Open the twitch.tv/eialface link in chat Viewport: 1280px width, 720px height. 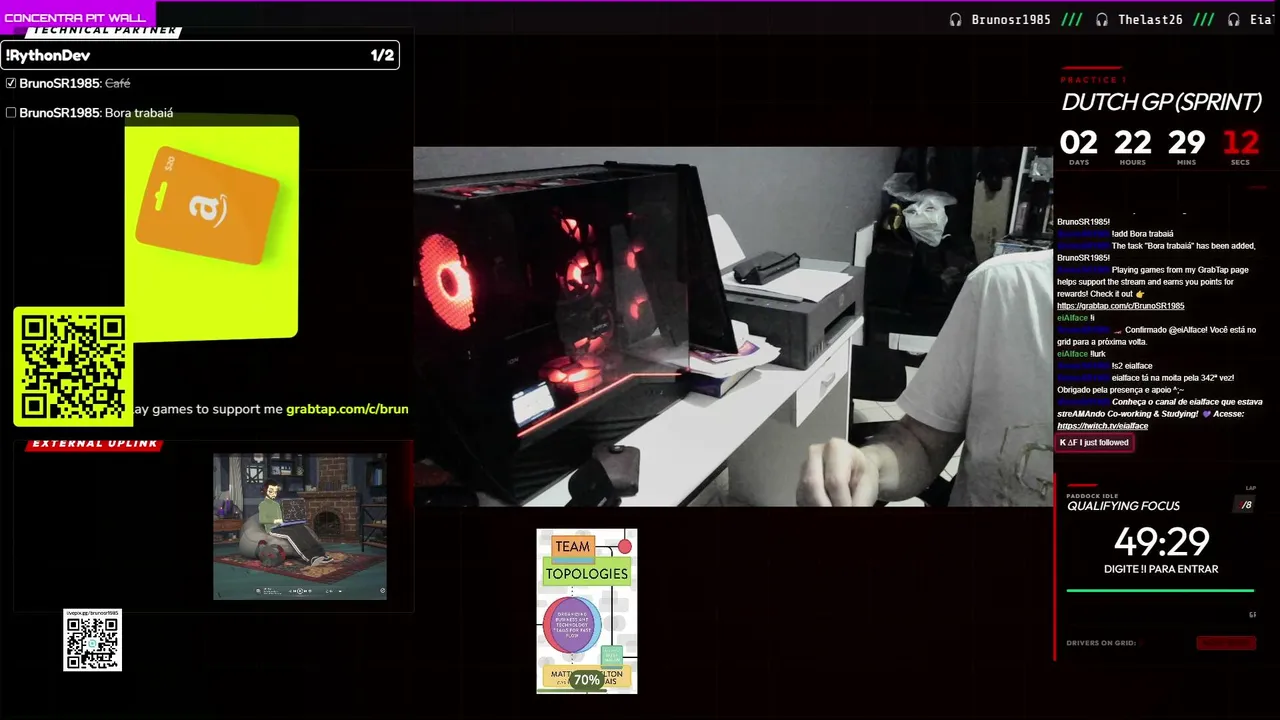[x=1102, y=426]
